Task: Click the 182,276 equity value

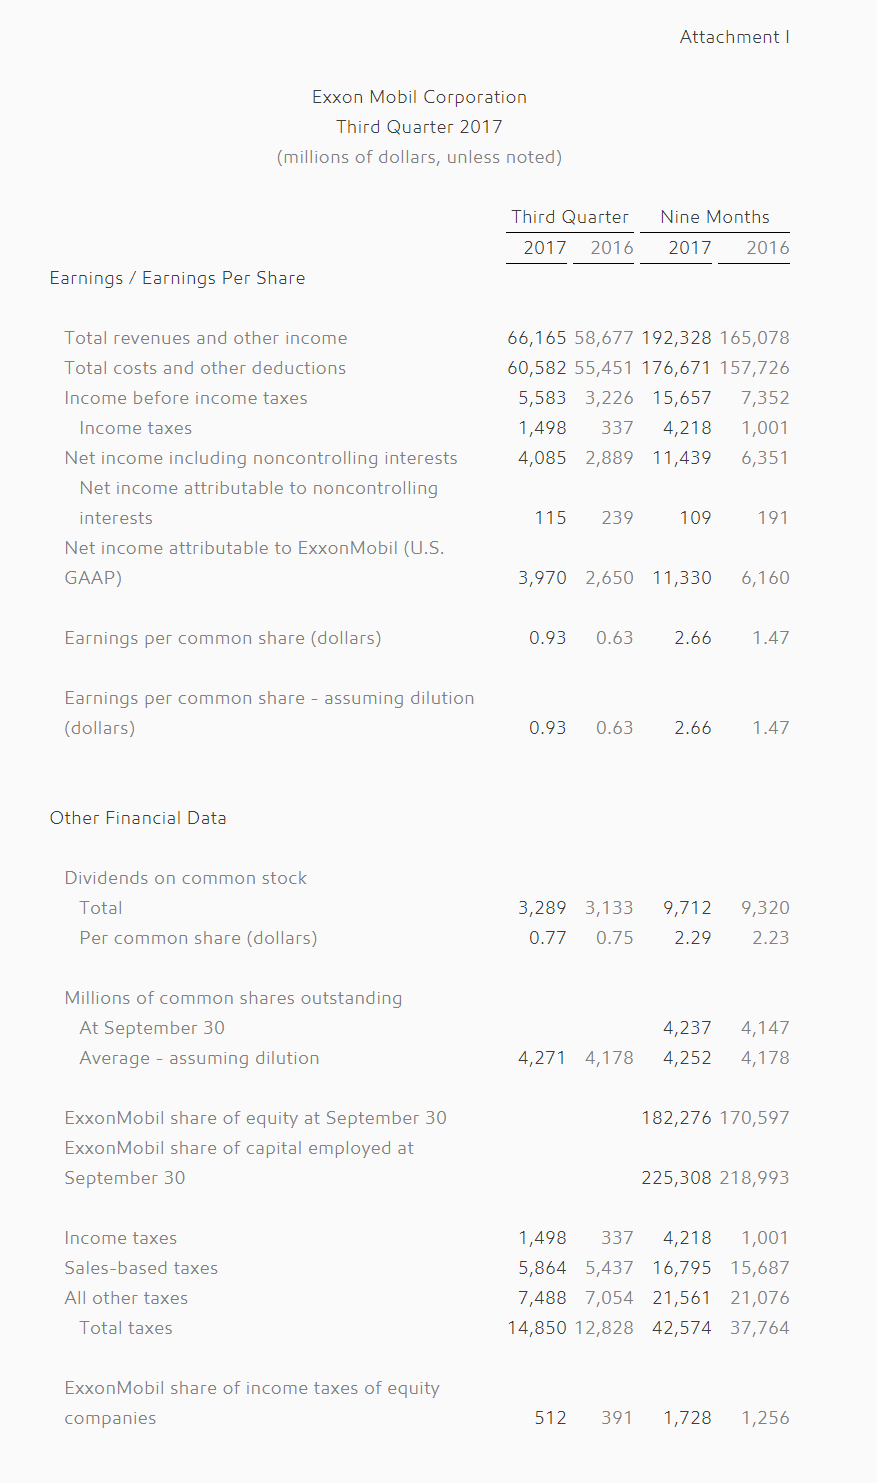Action: click(x=677, y=1118)
